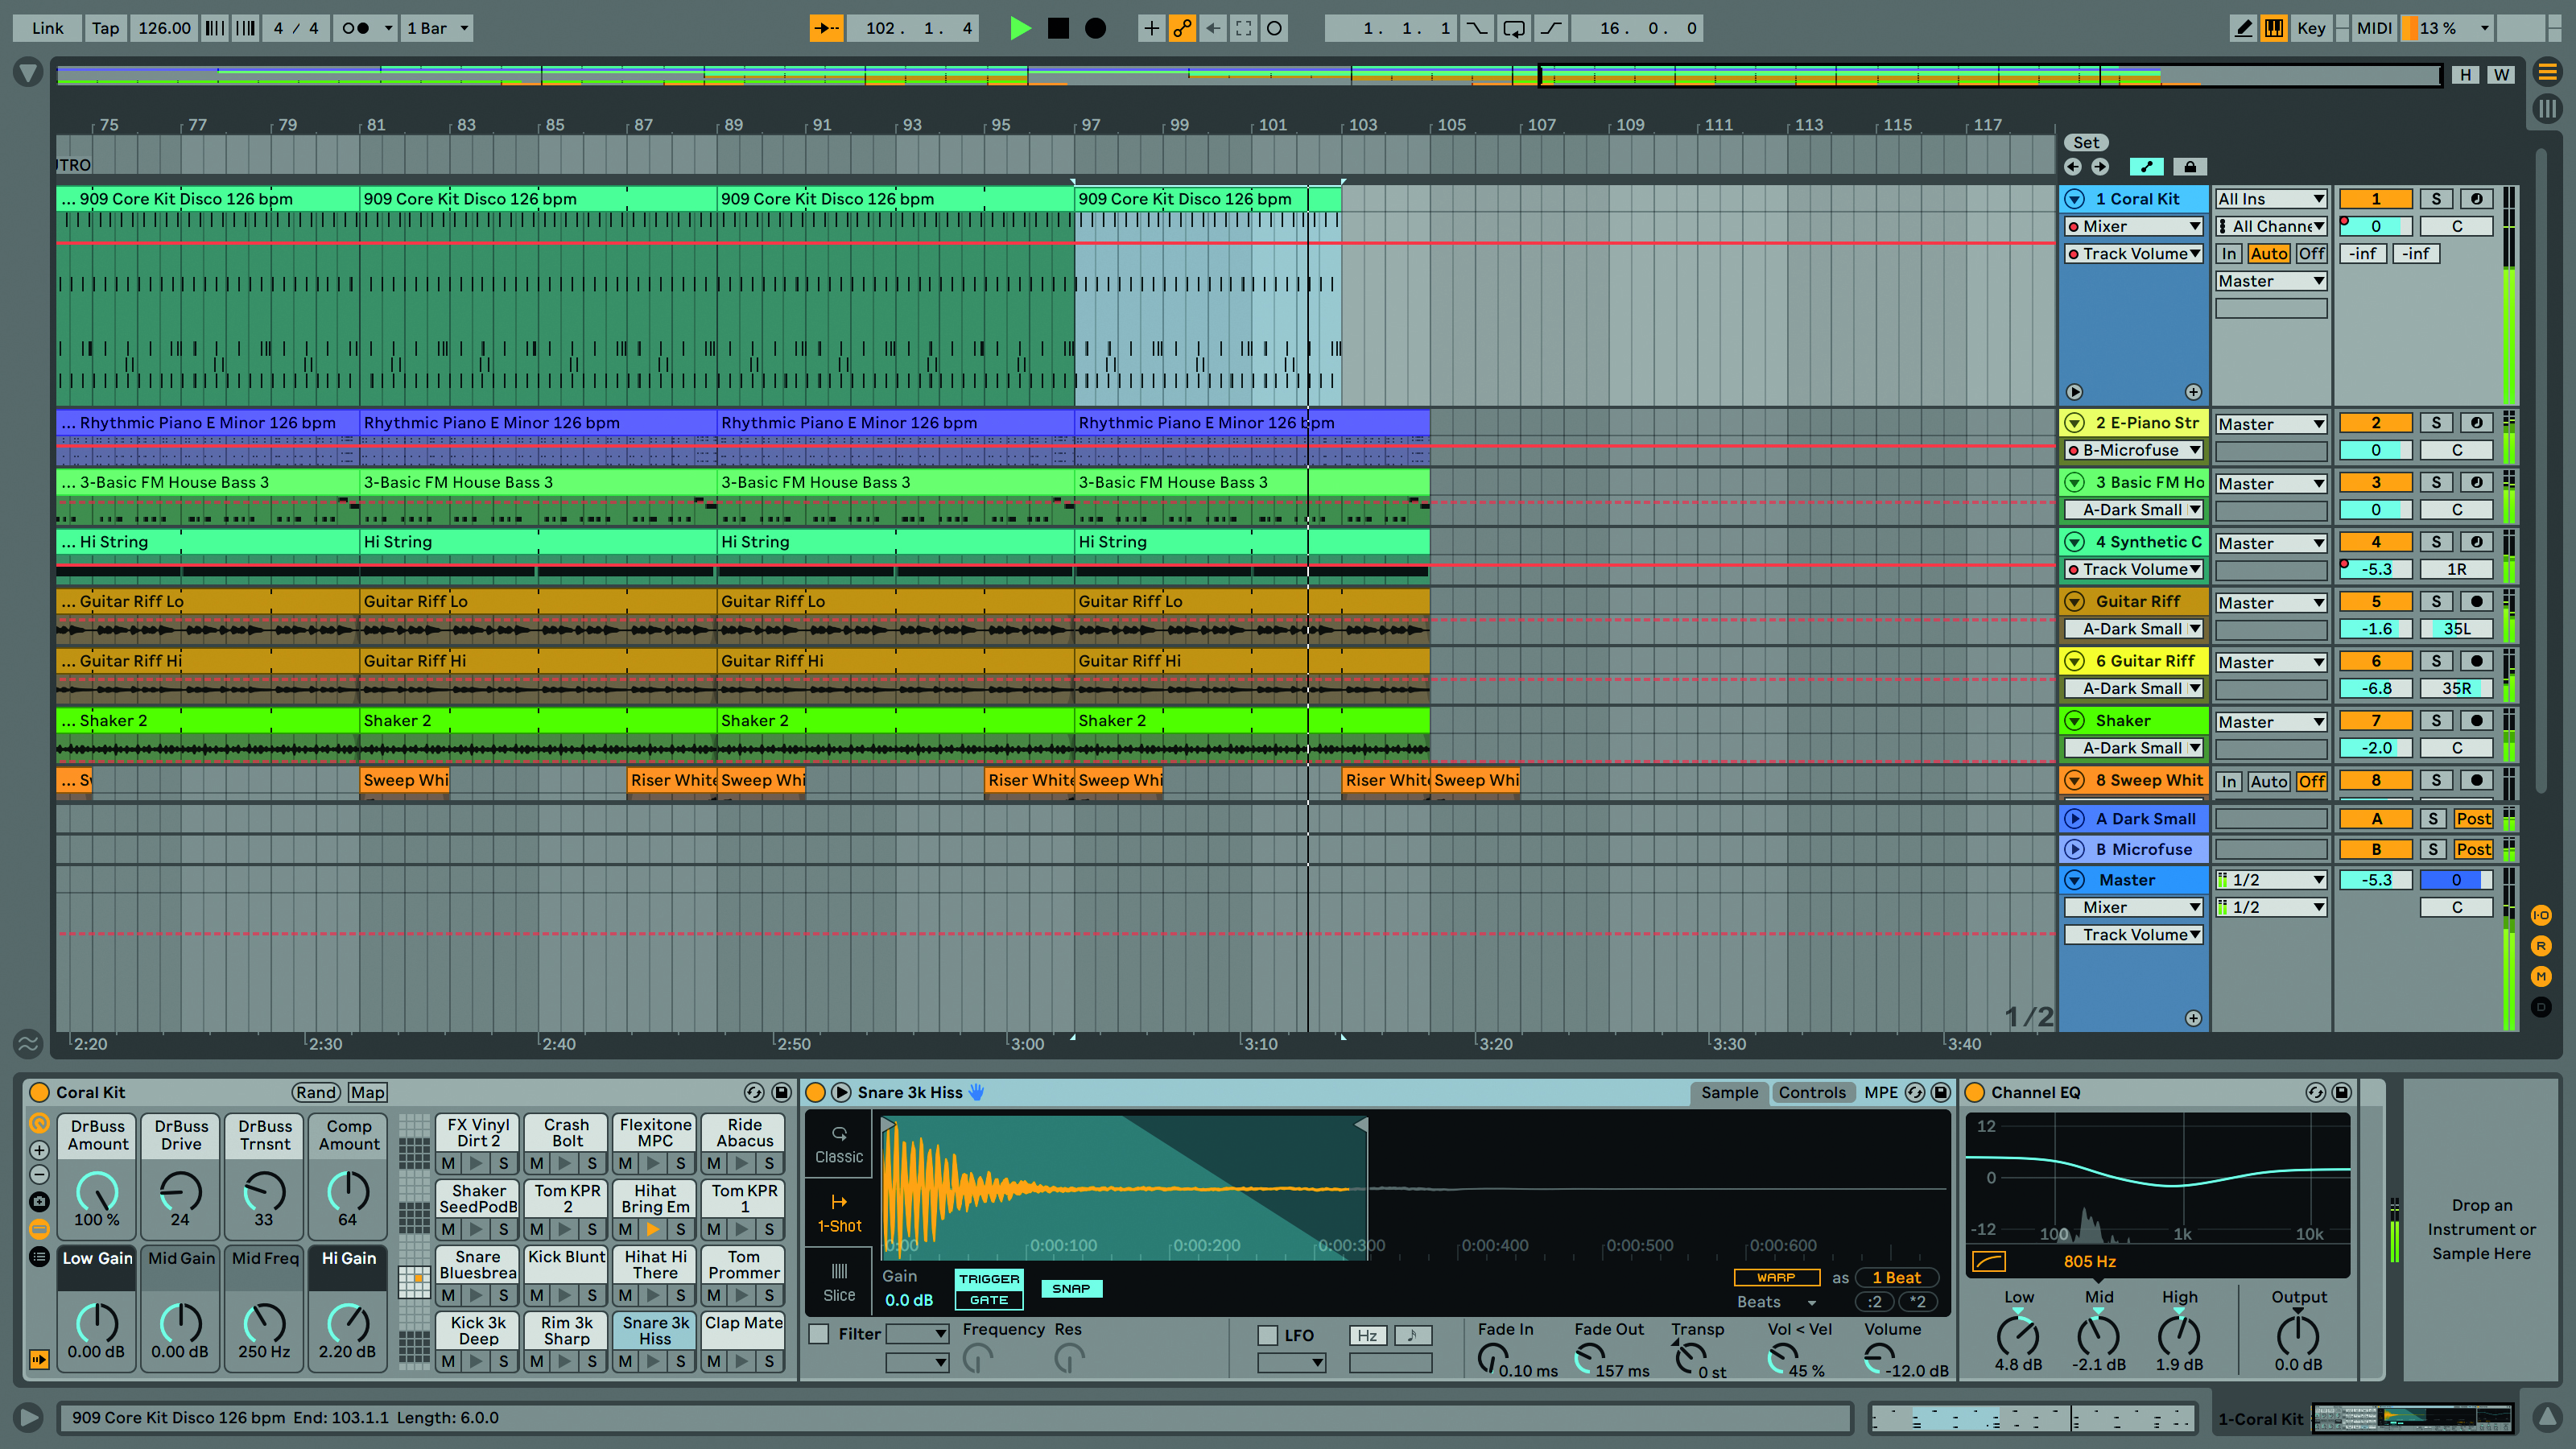Screen dimensions: 2576x1449
Task: Toggle the metronome button
Action: click(x=356, y=28)
